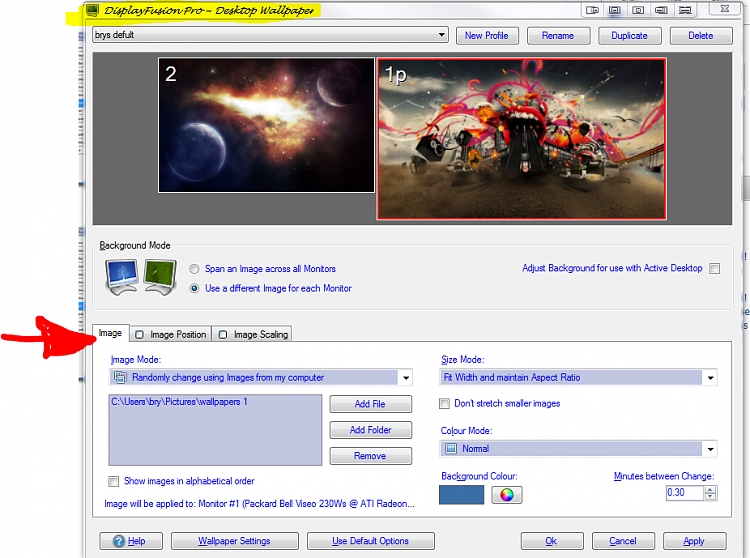750x558 pixels.
Task: Click the Apply button
Action: click(x=694, y=541)
